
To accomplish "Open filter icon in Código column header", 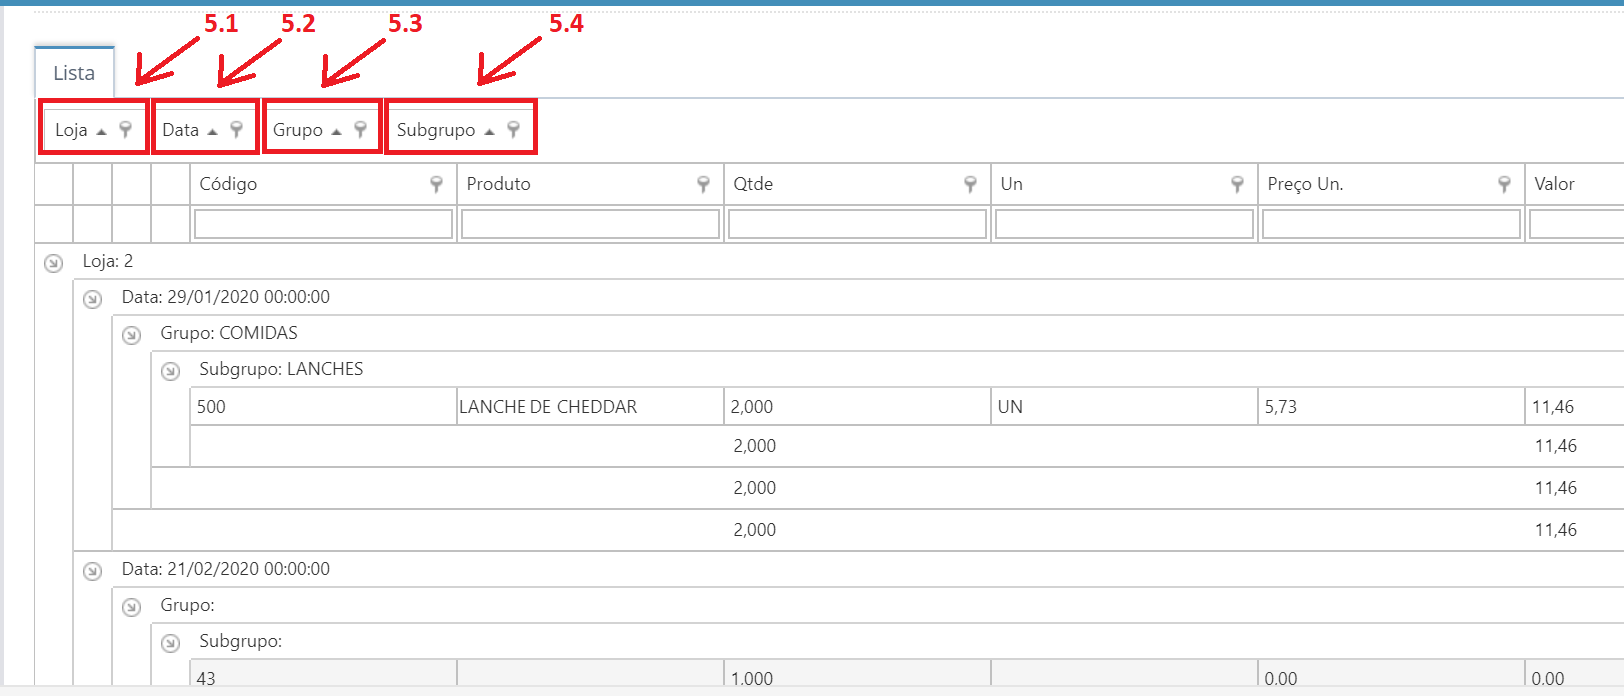I will point(436,184).
